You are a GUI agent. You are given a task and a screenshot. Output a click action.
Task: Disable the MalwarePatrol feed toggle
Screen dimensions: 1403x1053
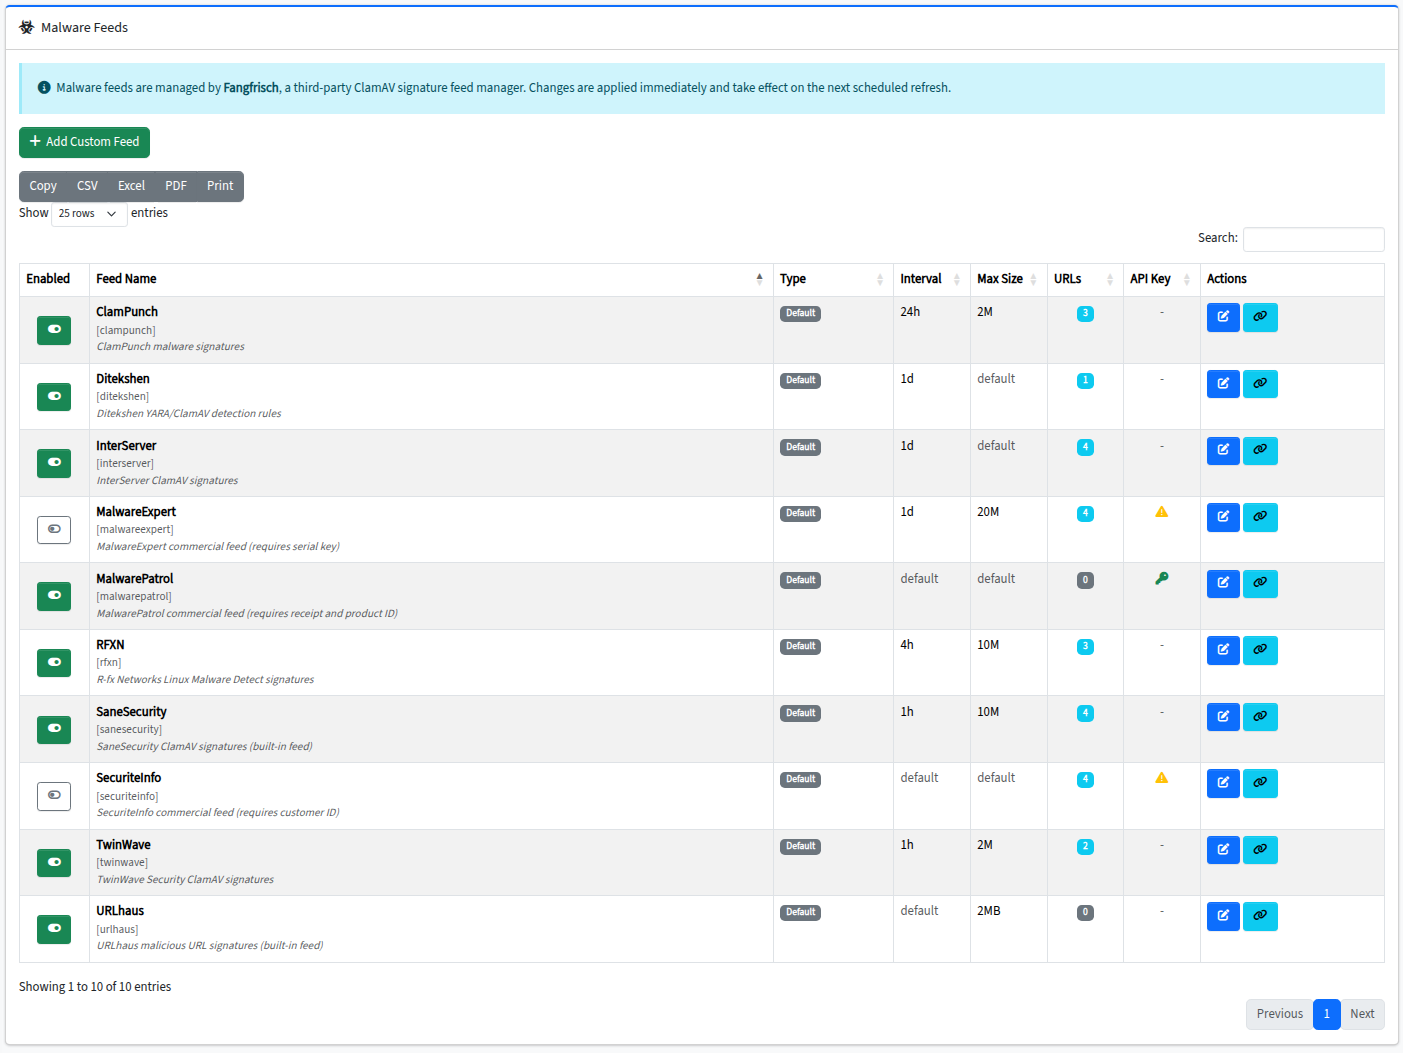(x=54, y=596)
